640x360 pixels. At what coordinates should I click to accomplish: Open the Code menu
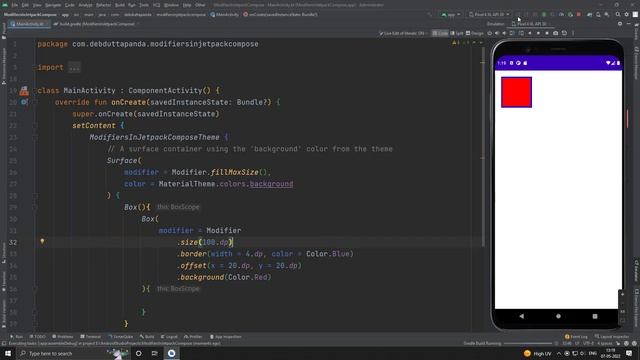point(70,5)
